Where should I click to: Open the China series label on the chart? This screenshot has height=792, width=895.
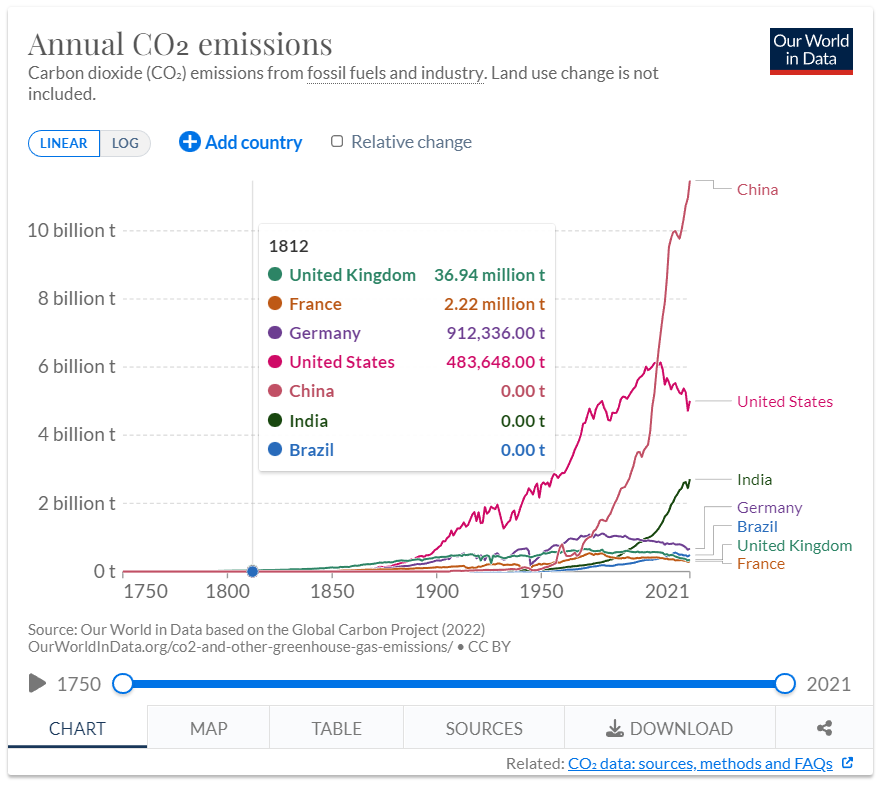pos(757,189)
